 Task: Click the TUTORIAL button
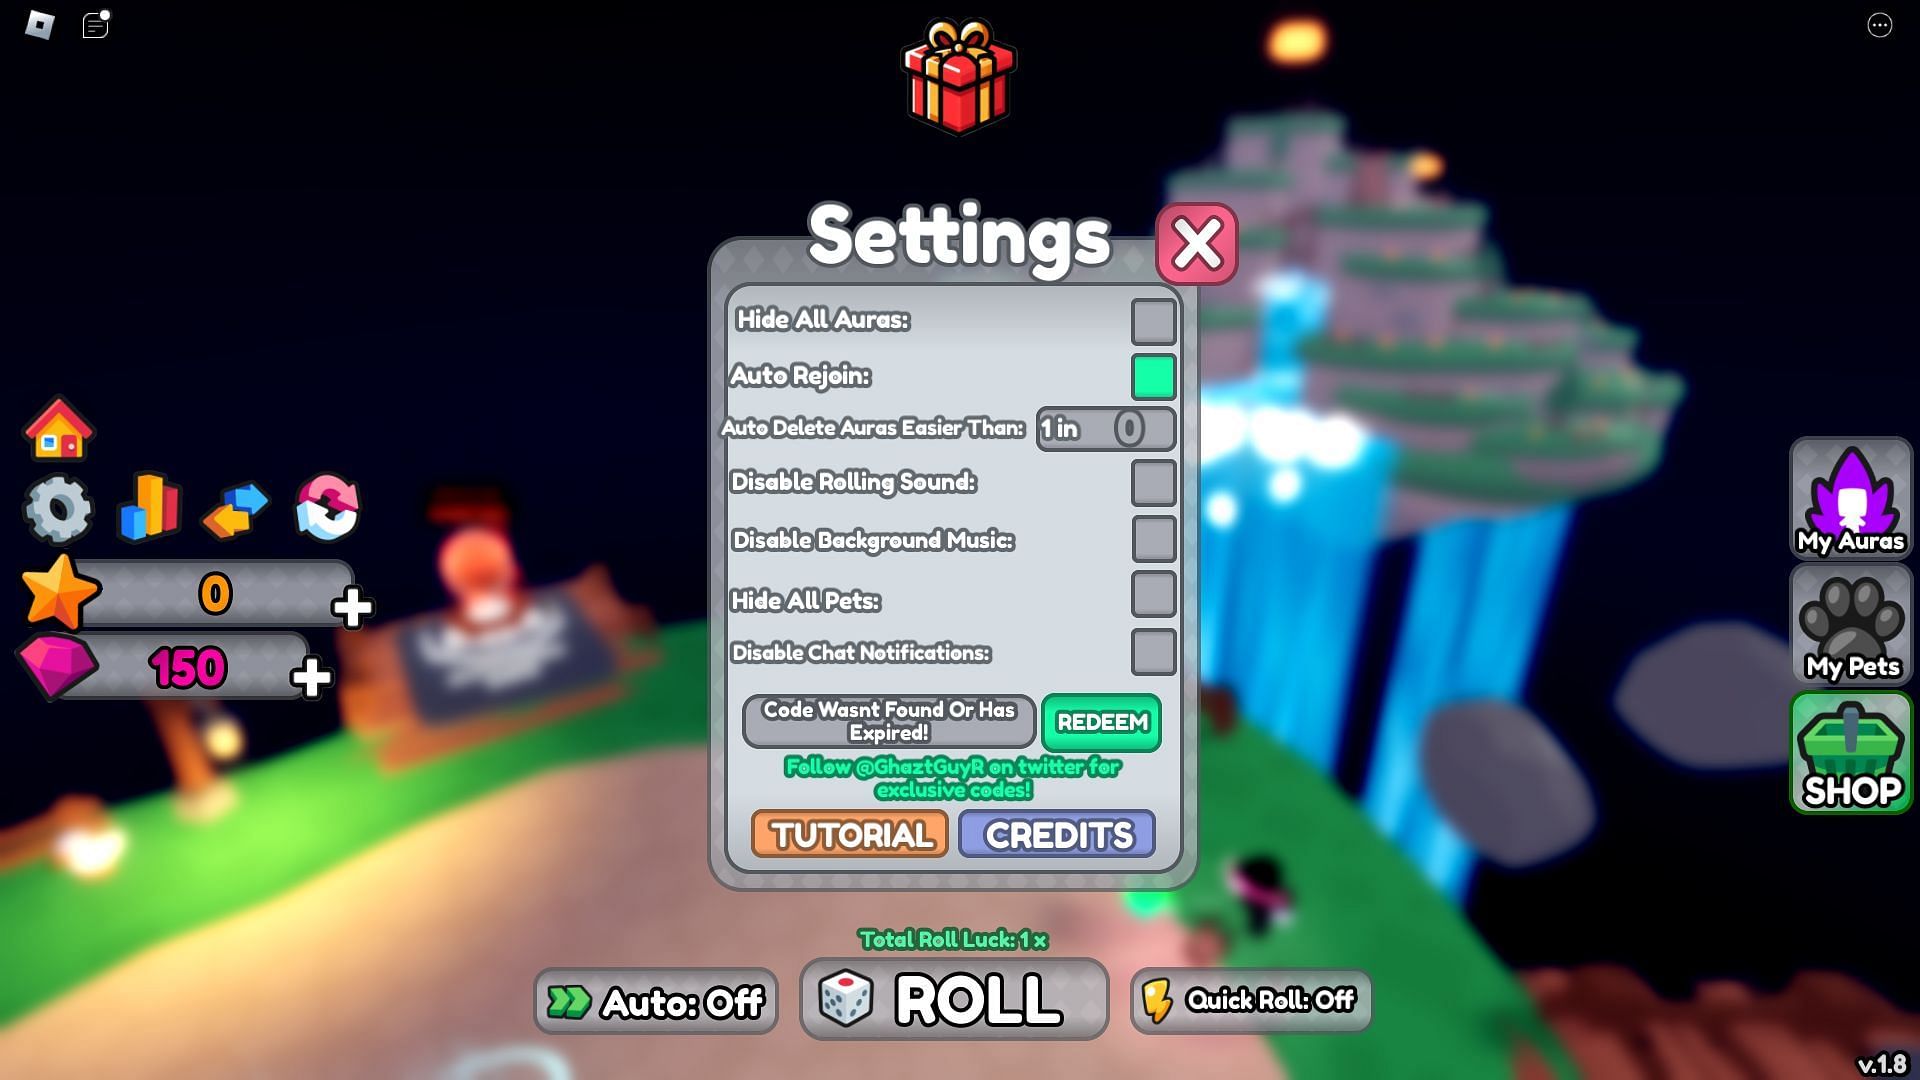(x=849, y=835)
